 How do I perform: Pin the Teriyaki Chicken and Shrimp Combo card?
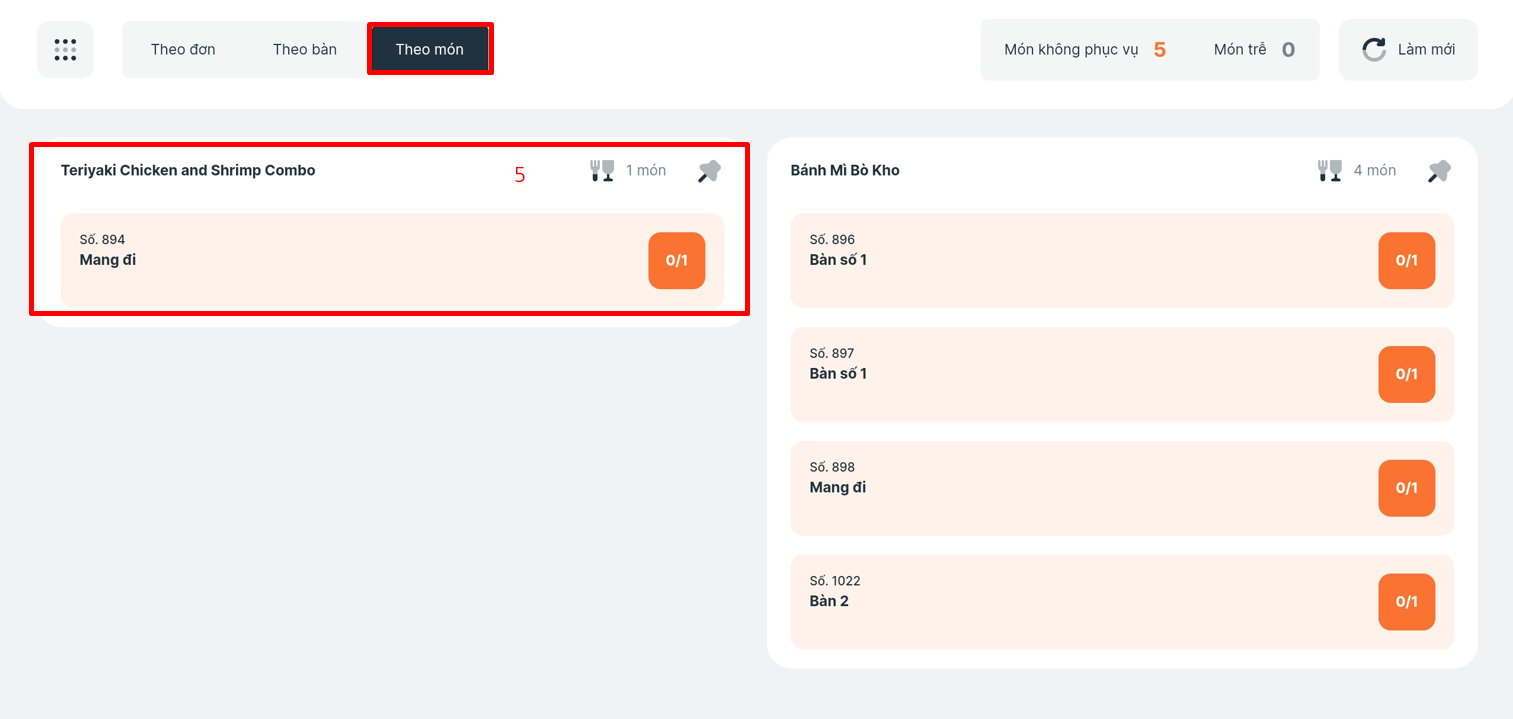coord(709,171)
